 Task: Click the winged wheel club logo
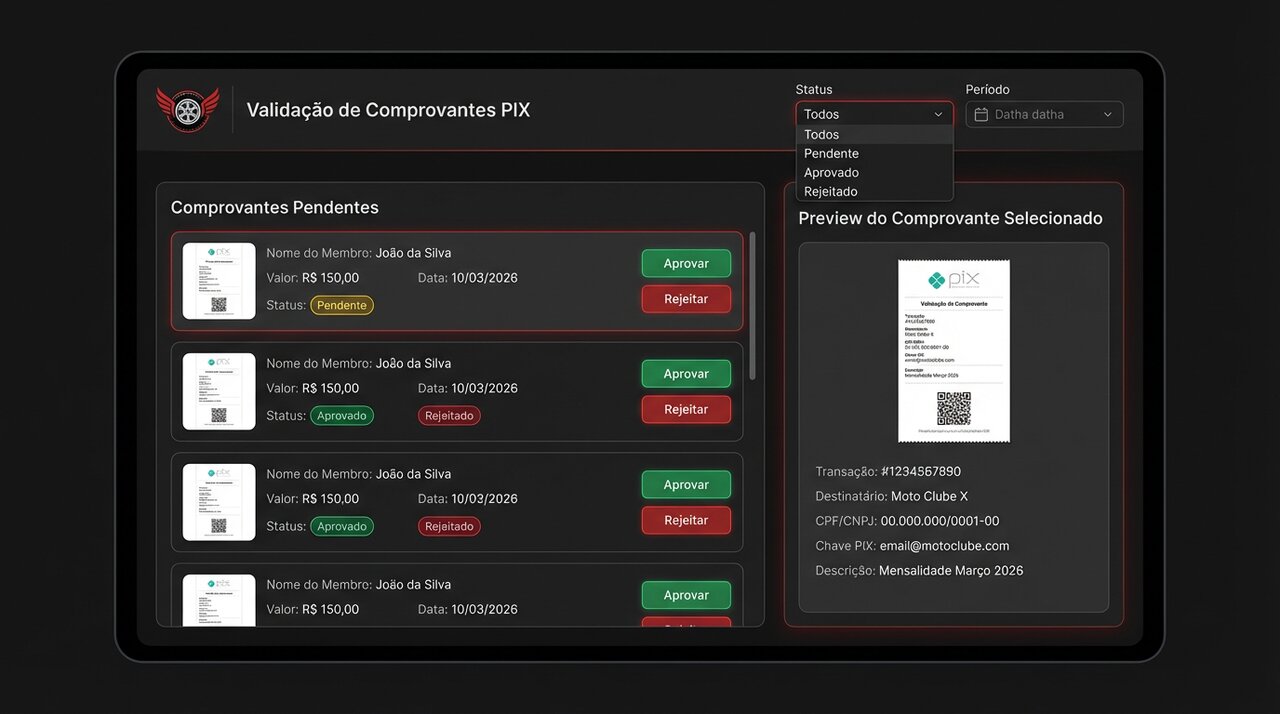coord(187,109)
